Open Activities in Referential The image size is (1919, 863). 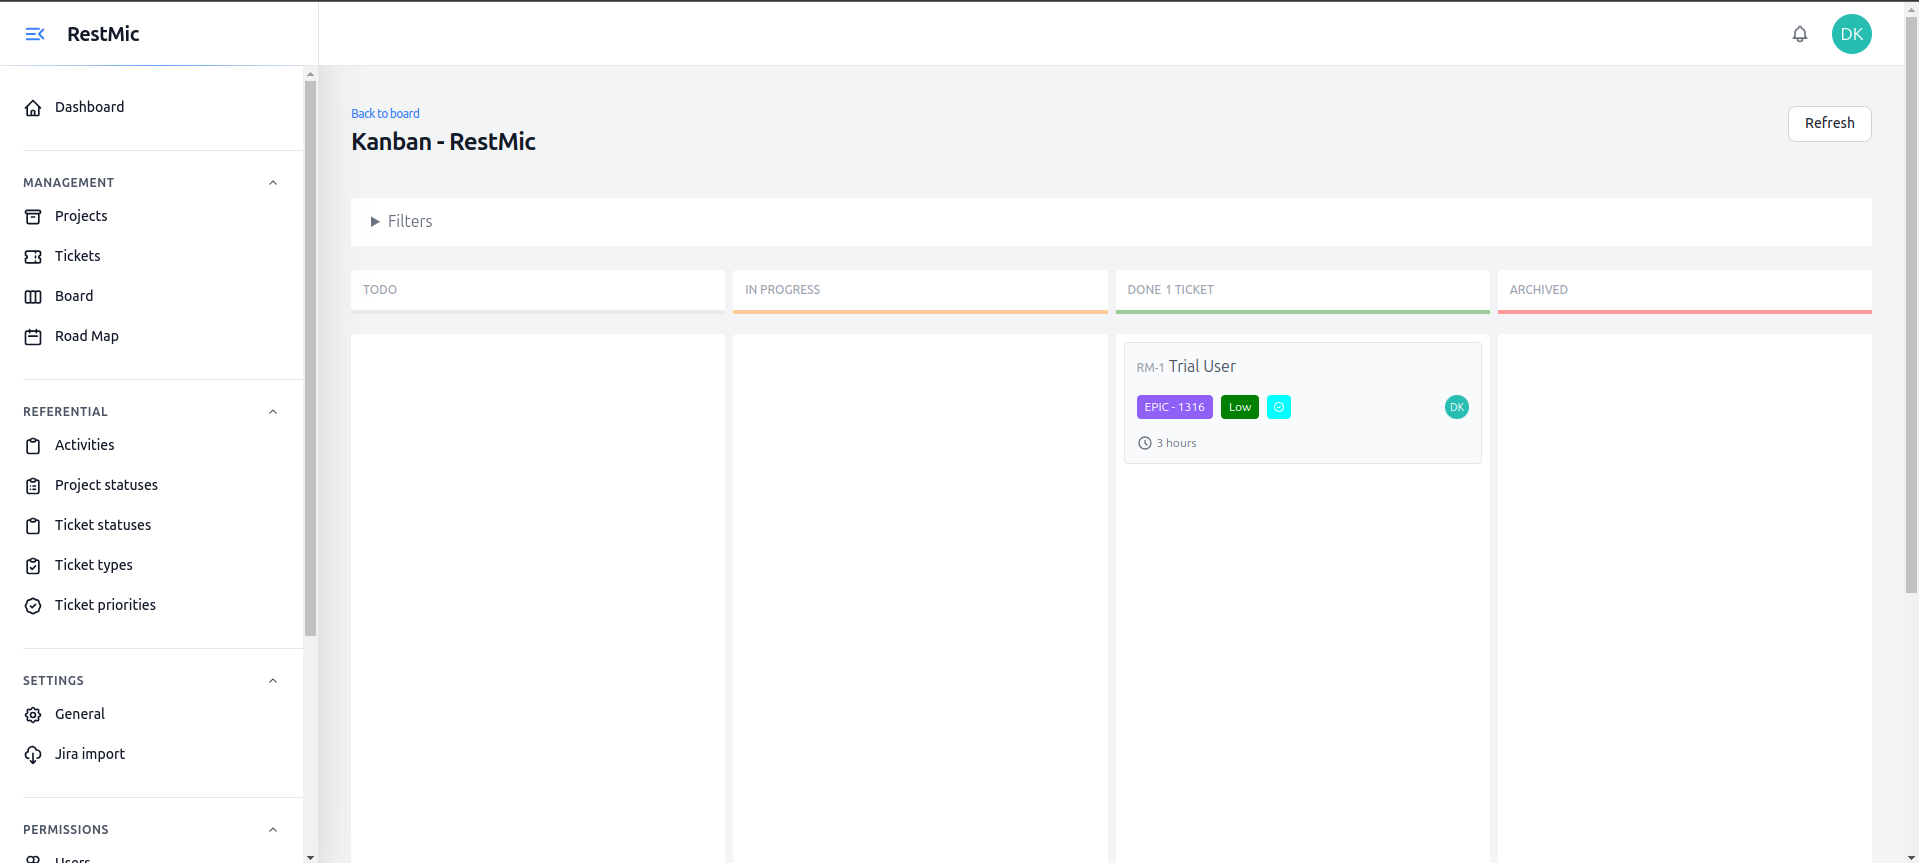pos(85,445)
